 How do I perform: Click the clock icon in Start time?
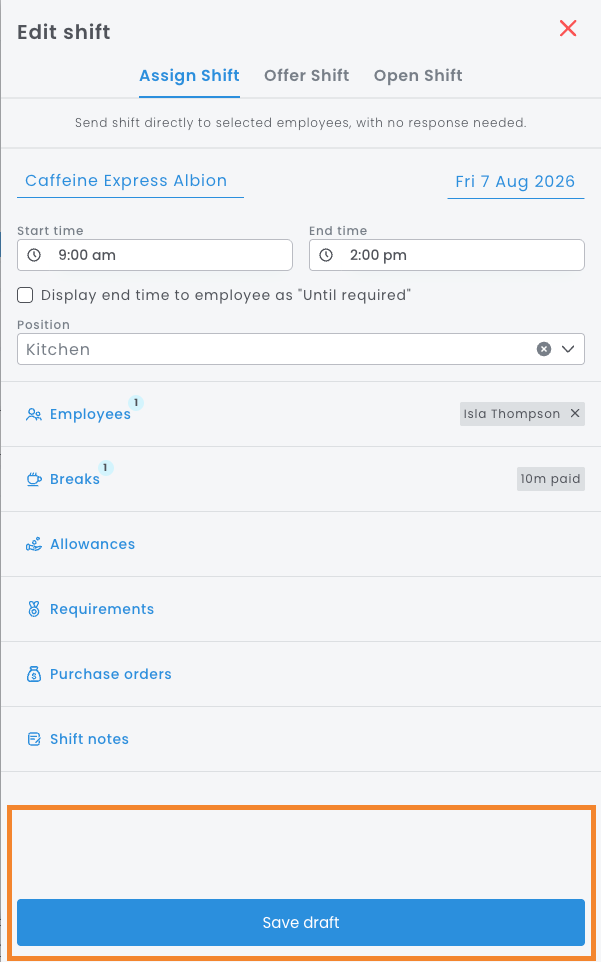tap(34, 255)
